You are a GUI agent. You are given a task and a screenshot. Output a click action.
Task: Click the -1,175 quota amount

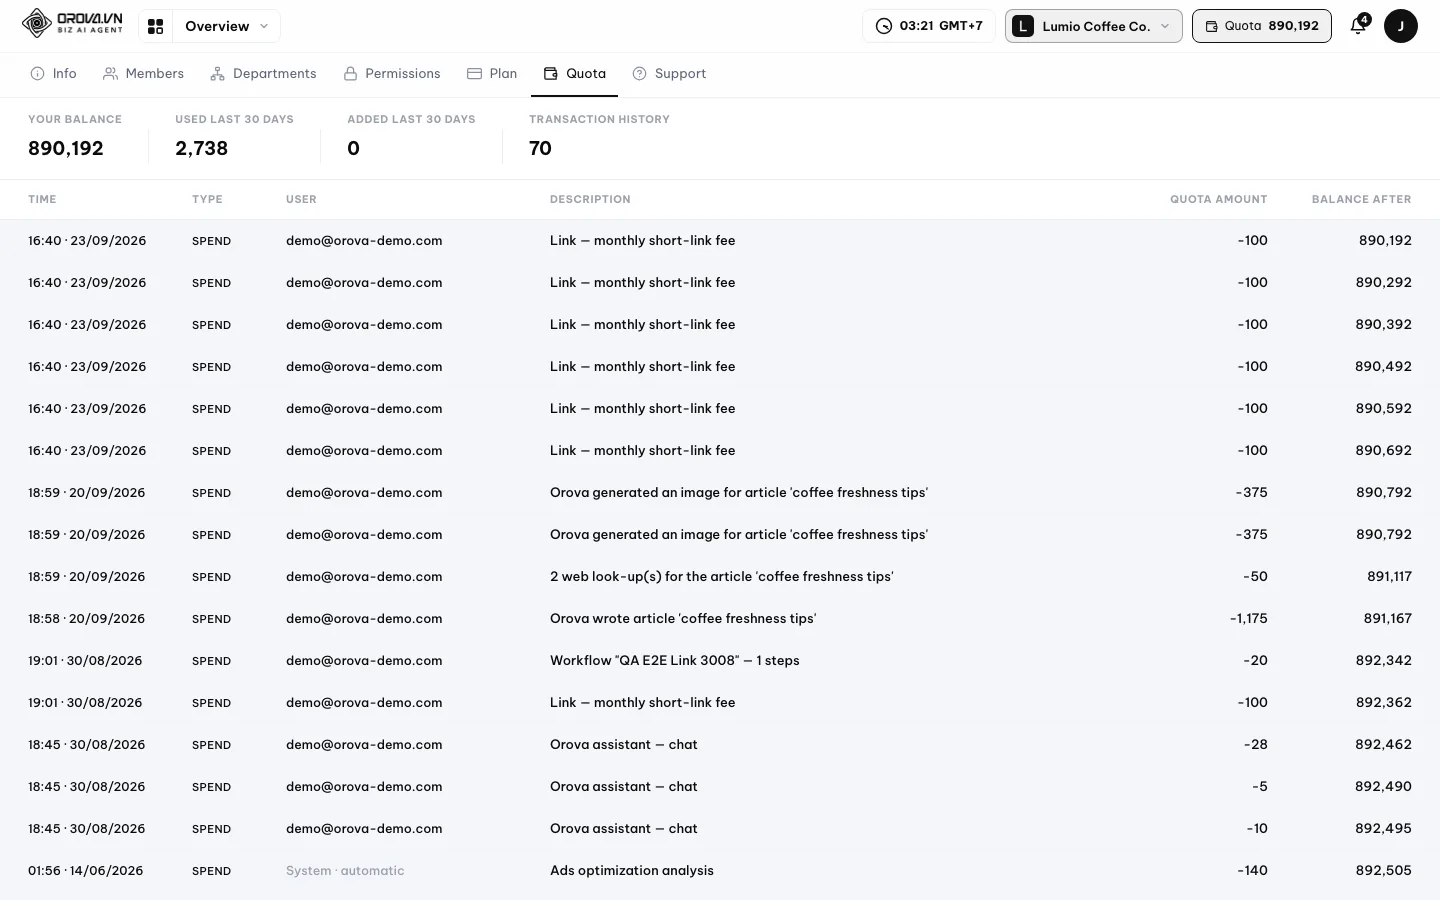coord(1249,619)
